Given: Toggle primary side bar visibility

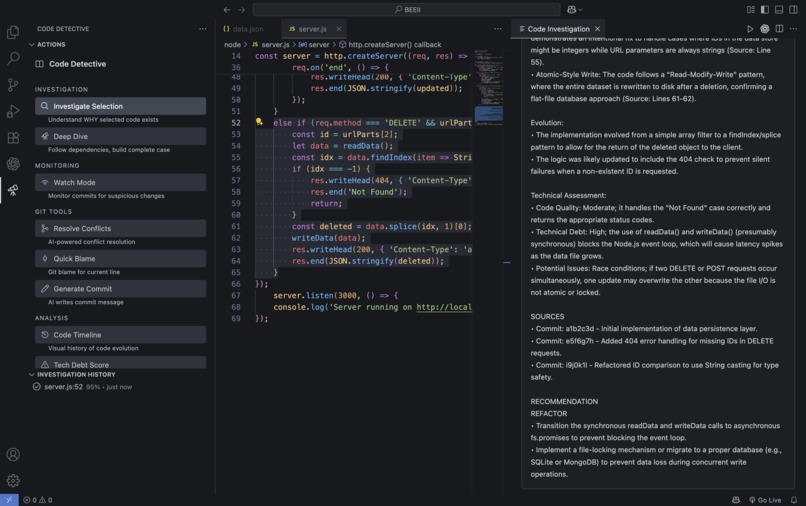Looking at the screenshot, I should [x=765, y=9].
